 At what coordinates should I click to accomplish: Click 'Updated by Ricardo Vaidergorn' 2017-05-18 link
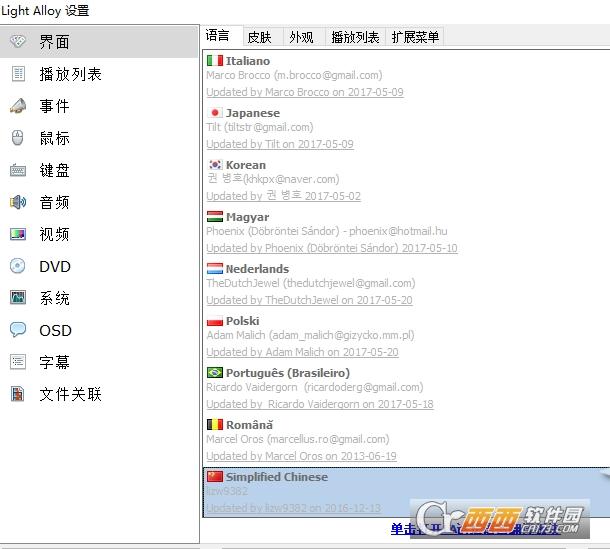320,404
